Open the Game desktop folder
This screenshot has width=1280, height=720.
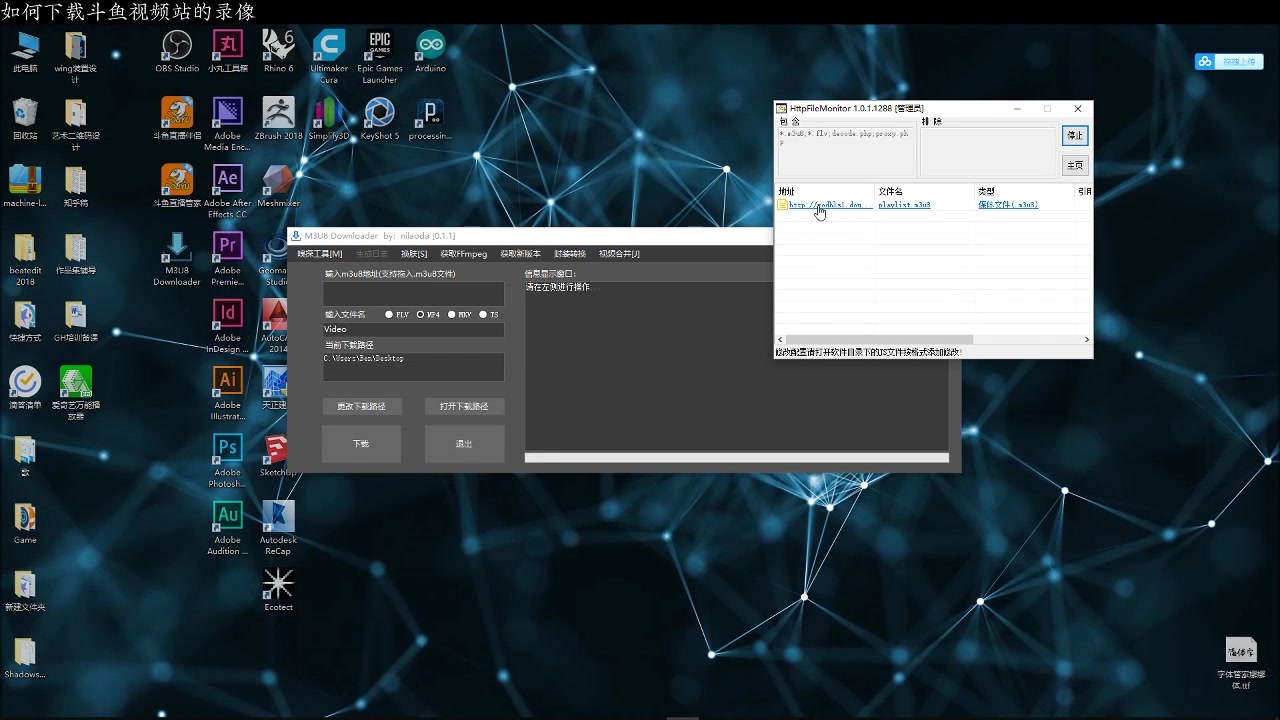(x=25, y=522)
